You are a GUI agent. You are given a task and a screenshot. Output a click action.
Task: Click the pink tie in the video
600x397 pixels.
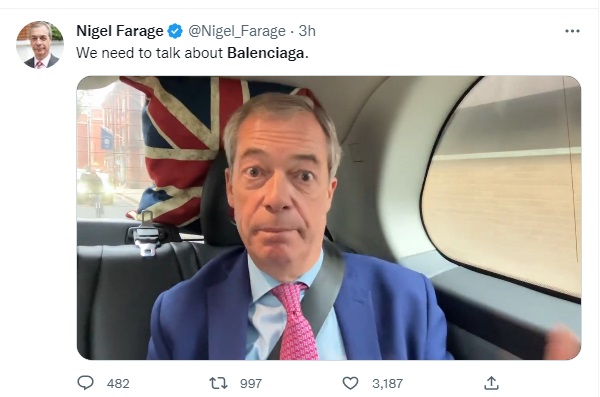(295, 321)
